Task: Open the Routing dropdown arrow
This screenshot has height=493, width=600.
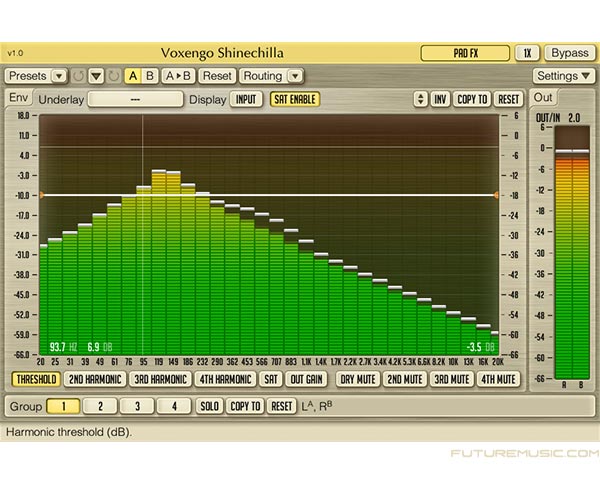Action: pyautogui.click(x=295, y=76)
